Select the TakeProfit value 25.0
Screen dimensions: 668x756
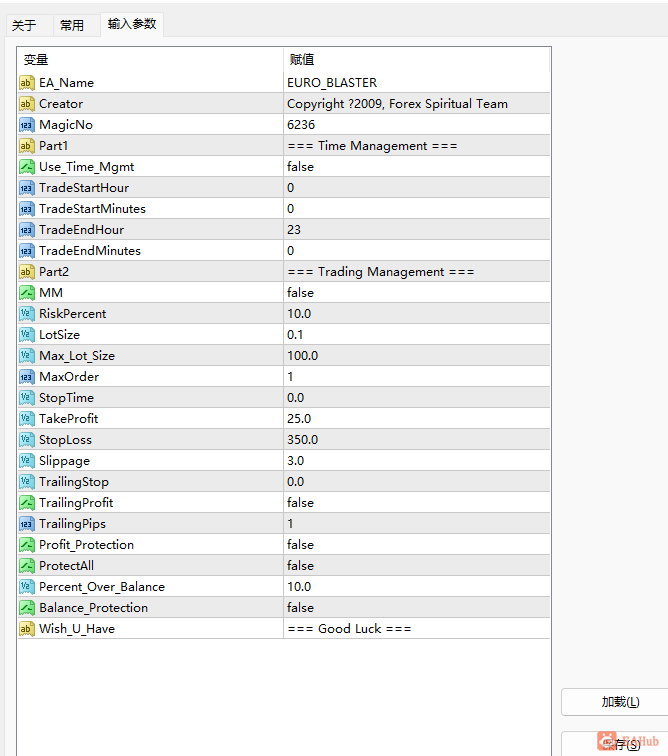pos(417,418)
